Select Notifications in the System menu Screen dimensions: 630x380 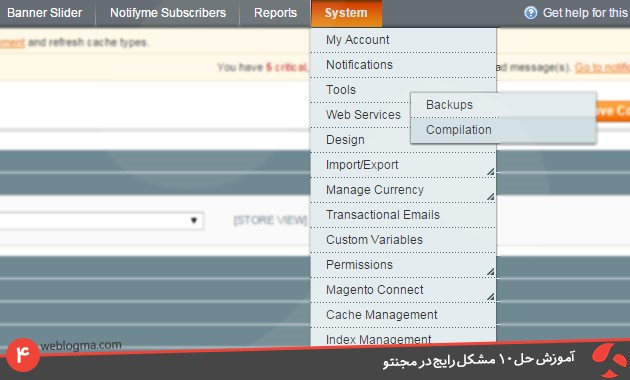click(403, 65)
